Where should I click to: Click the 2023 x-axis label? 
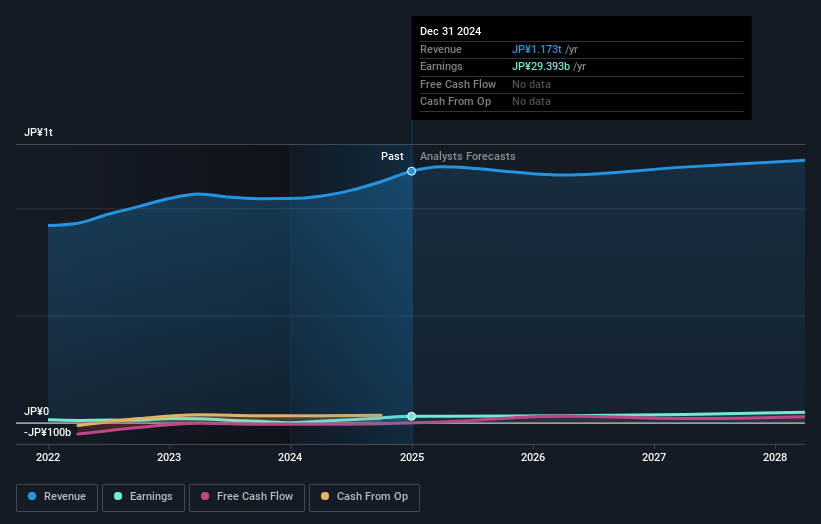tap(169, 458)
